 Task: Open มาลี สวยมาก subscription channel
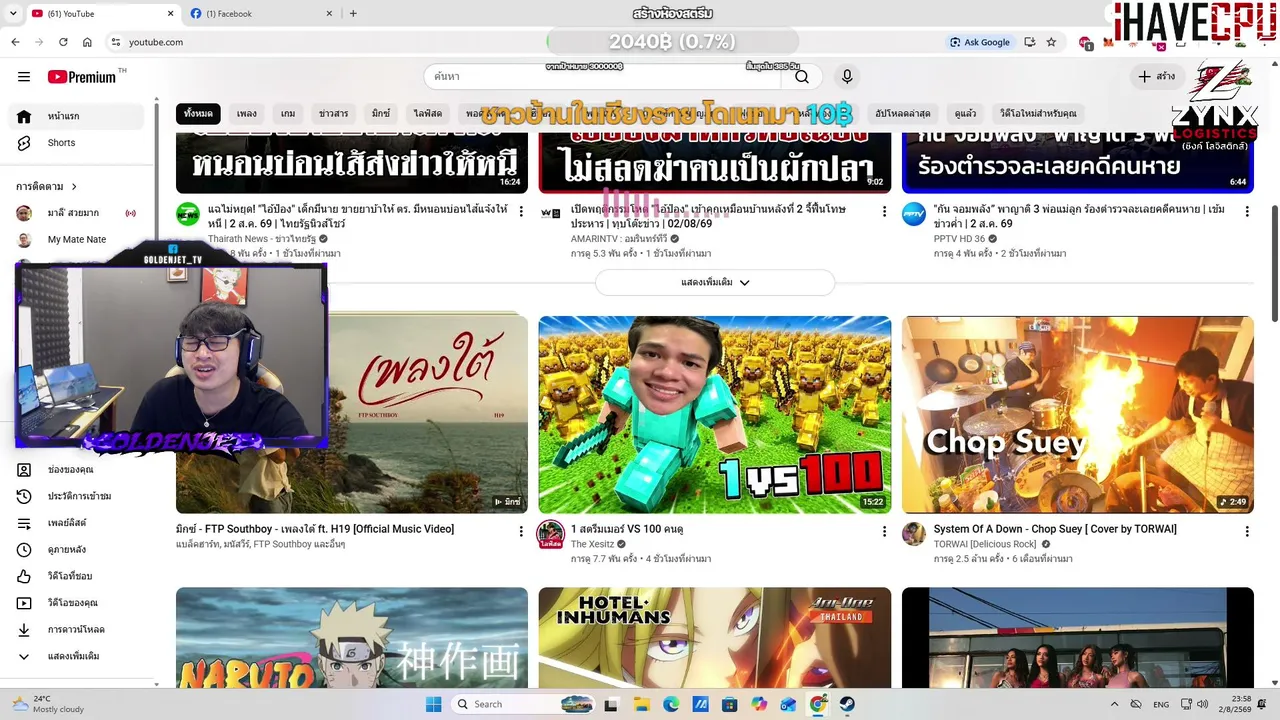[76, 213]
